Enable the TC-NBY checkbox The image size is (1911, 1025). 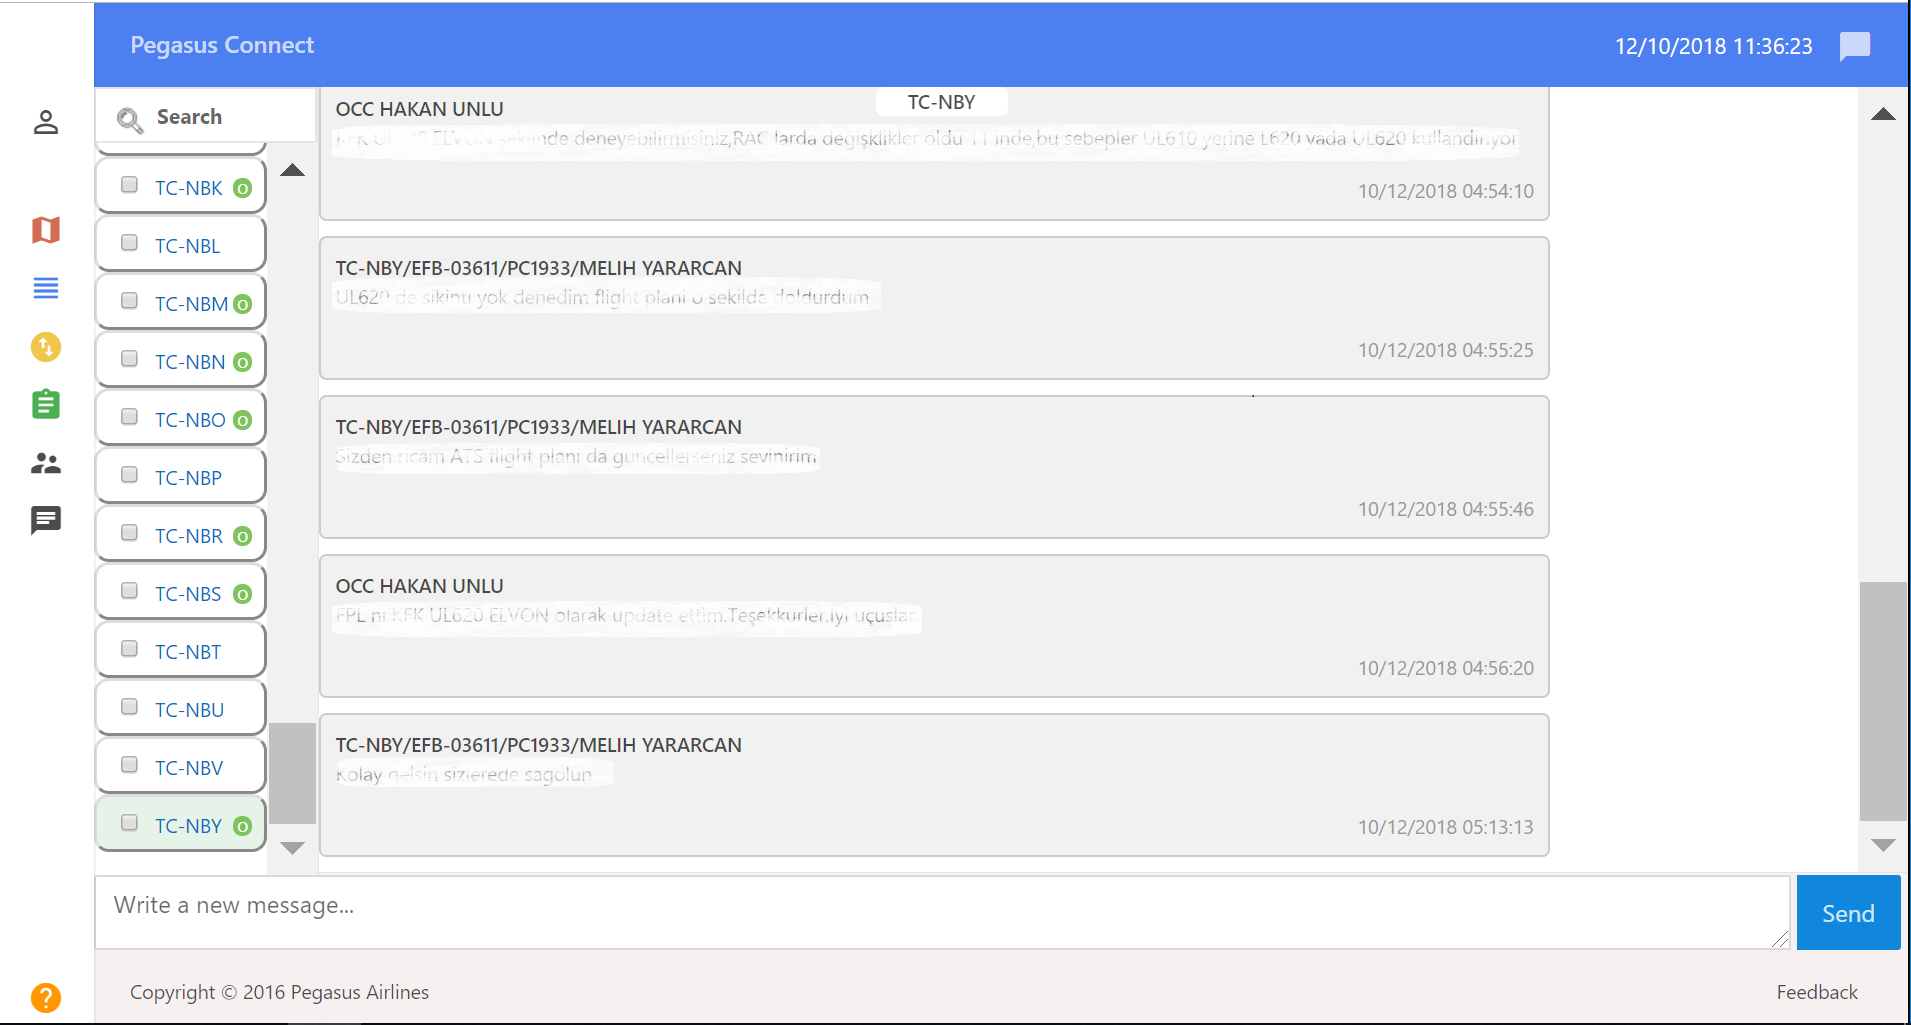(129, 823)
